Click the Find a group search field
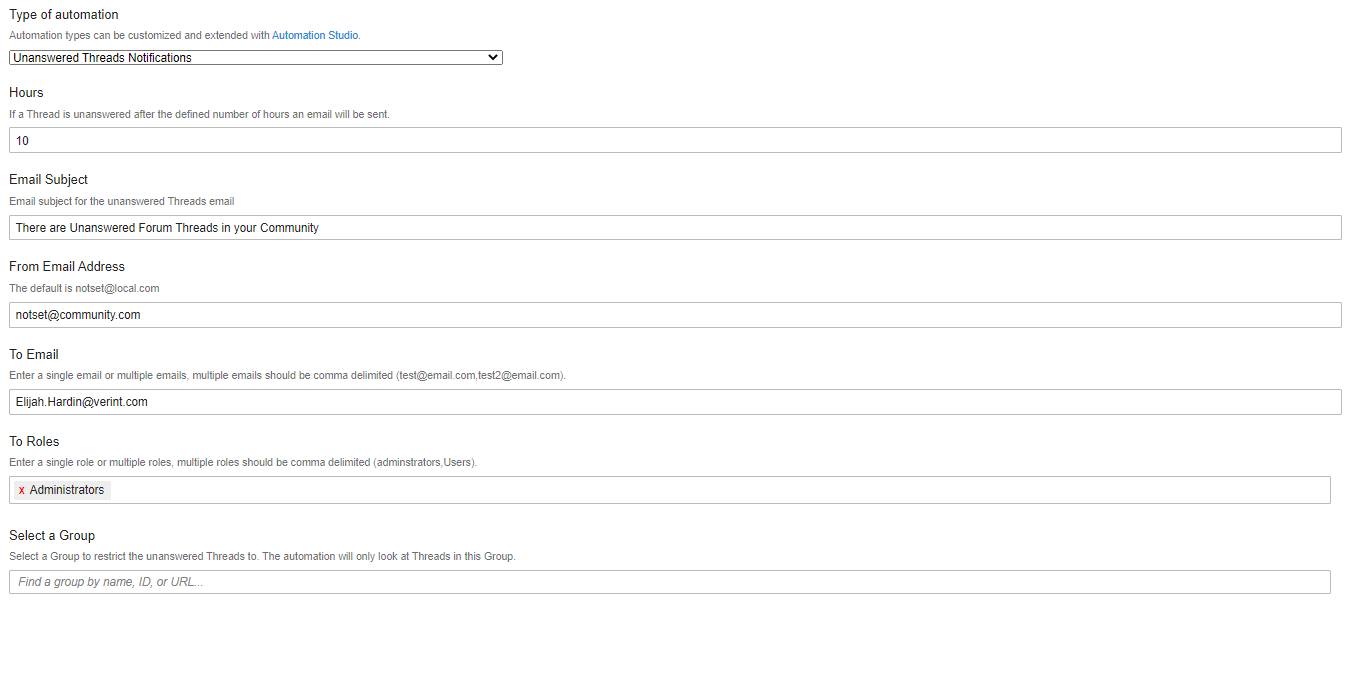Viewport: 1349px width, 674px height. tap(670, 582)
